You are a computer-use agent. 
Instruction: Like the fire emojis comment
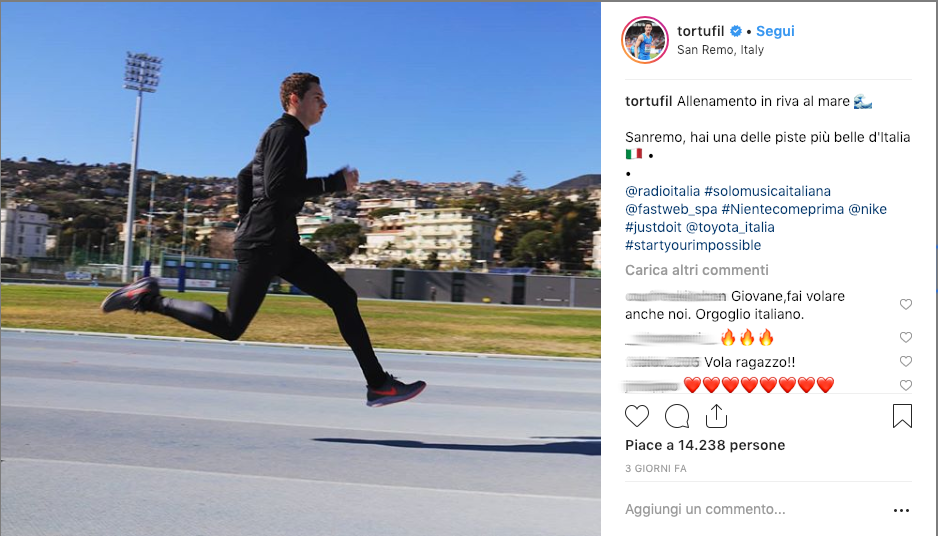906,337
